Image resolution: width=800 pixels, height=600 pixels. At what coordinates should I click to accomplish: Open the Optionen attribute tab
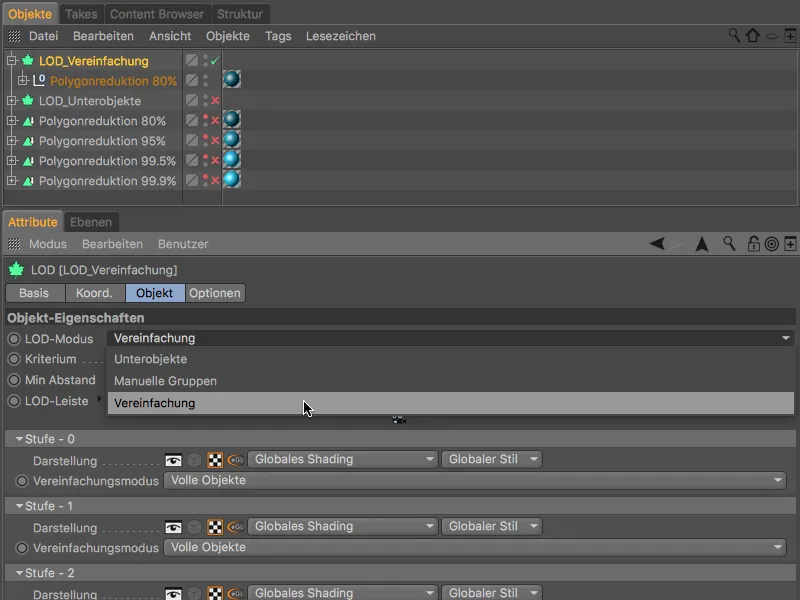(x=215, y=293)
